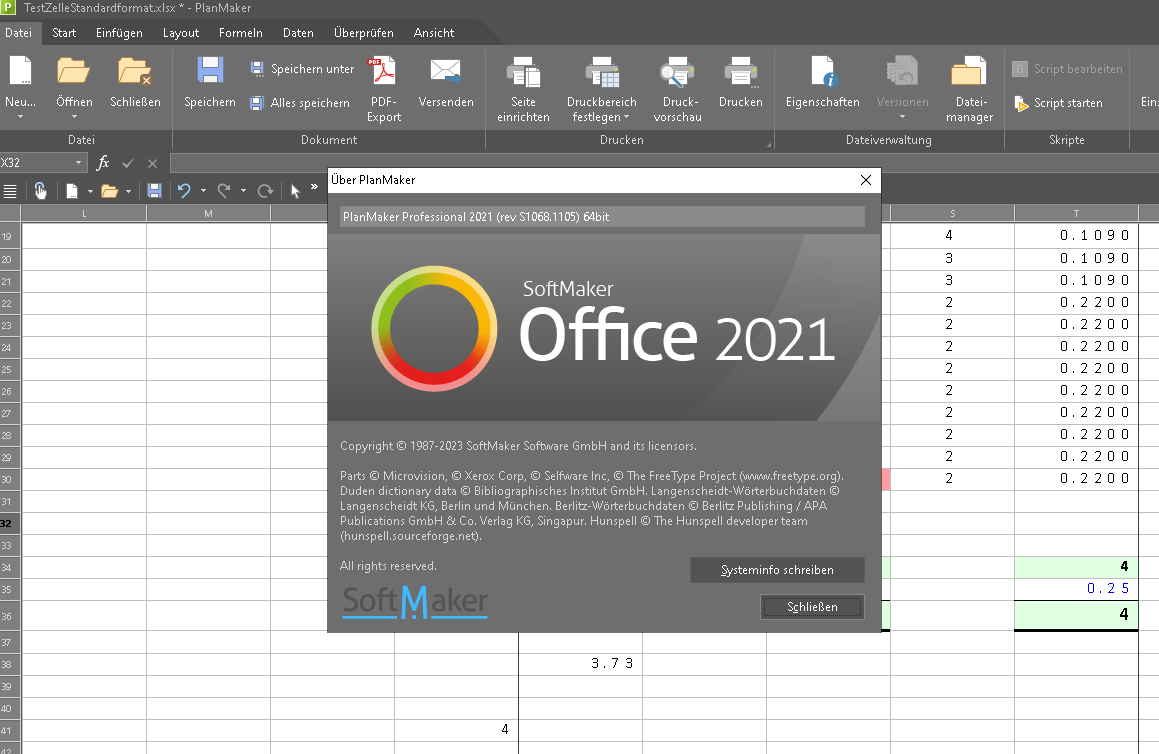Click Script bearbeiten in Skripte group
Screen dimensions: 1159x754
tap(1067, 69)
